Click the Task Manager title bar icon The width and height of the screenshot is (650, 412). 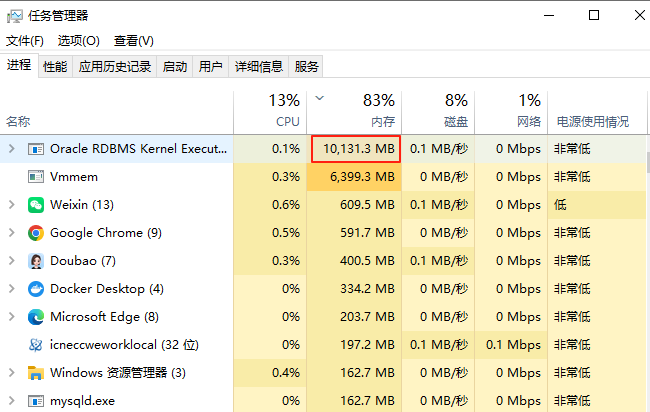point(15,16)
